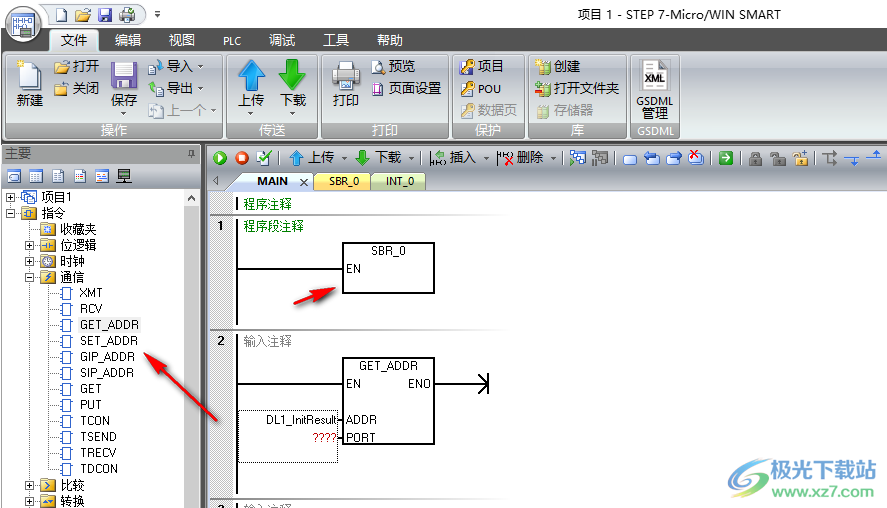Expand the 项目1 tree node
The width and height of the screenshot is (887, 508).
[x=10, y=197]
